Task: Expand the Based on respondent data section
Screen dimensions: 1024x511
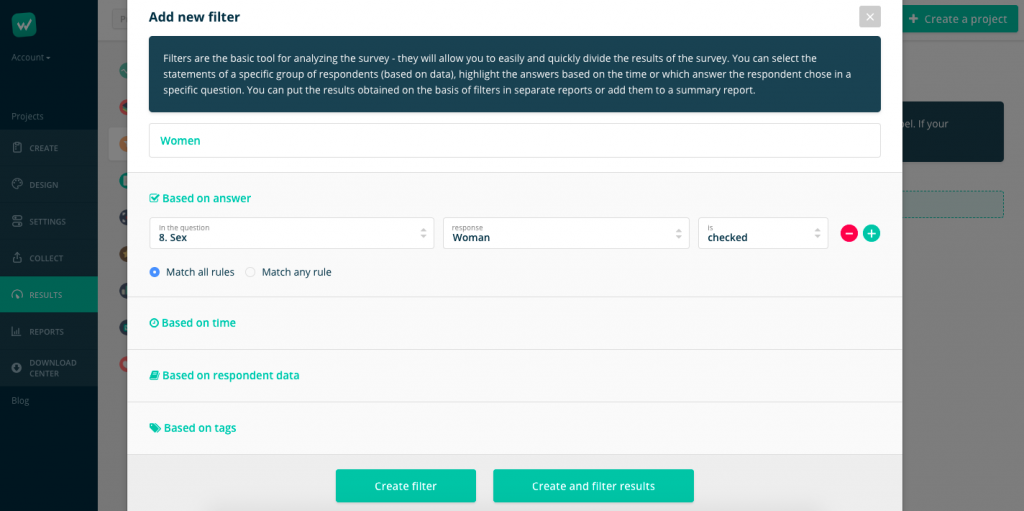Action: click(230, 376)
